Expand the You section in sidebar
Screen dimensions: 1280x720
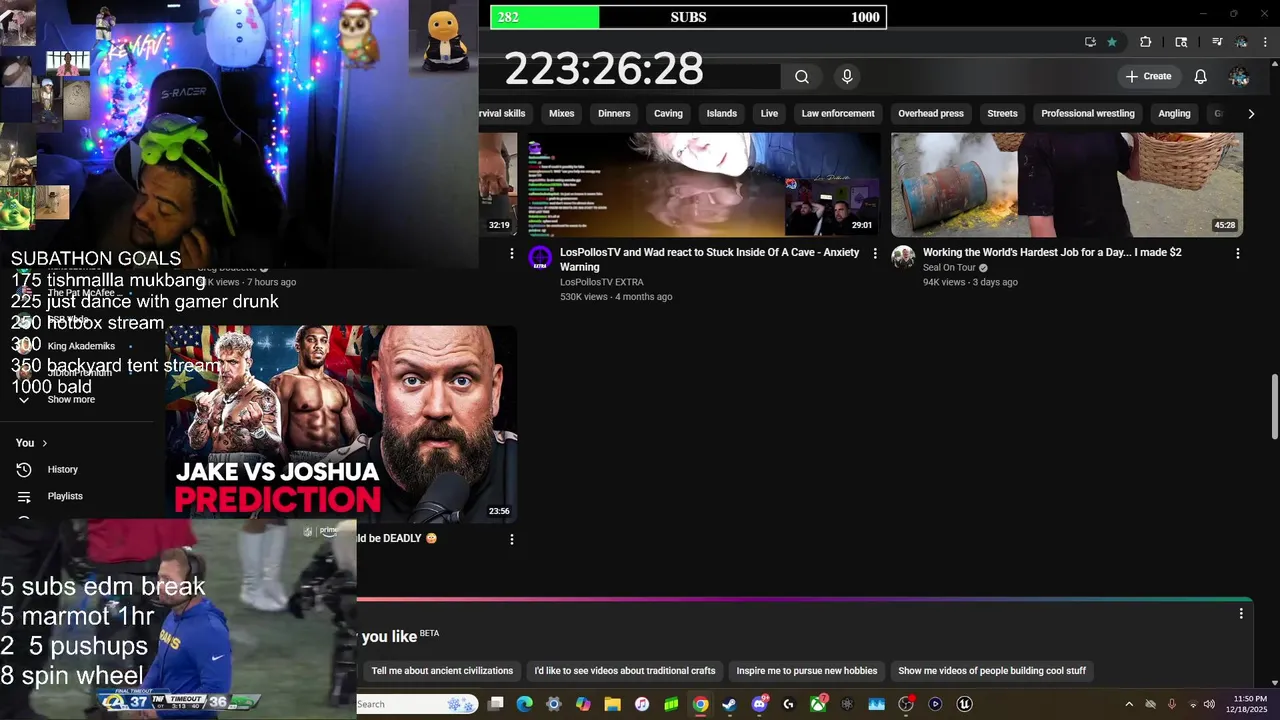pyautogui.click(x=32, y=443)
